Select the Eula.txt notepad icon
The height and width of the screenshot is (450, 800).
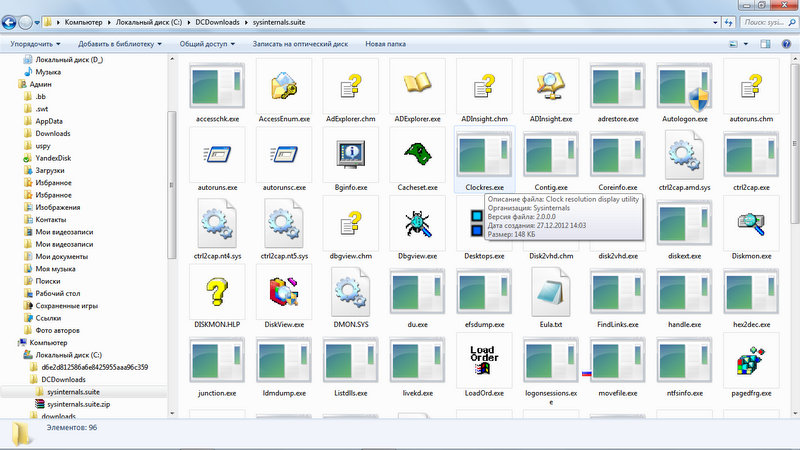(551, 291)
